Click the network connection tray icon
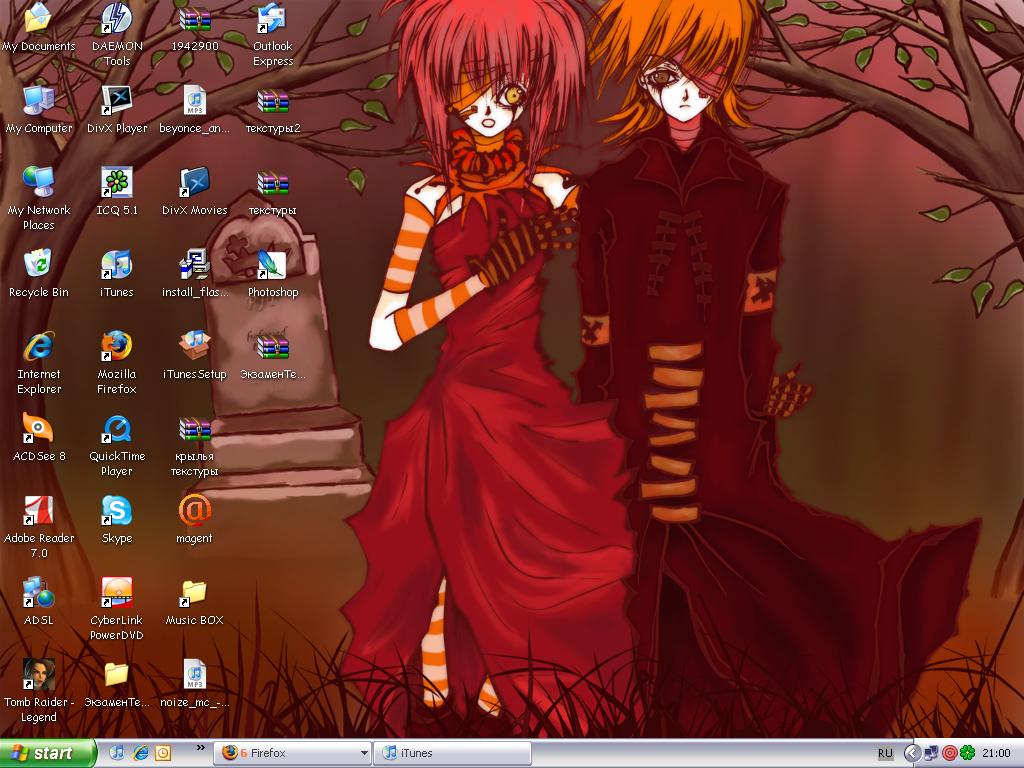 point(931,753)
